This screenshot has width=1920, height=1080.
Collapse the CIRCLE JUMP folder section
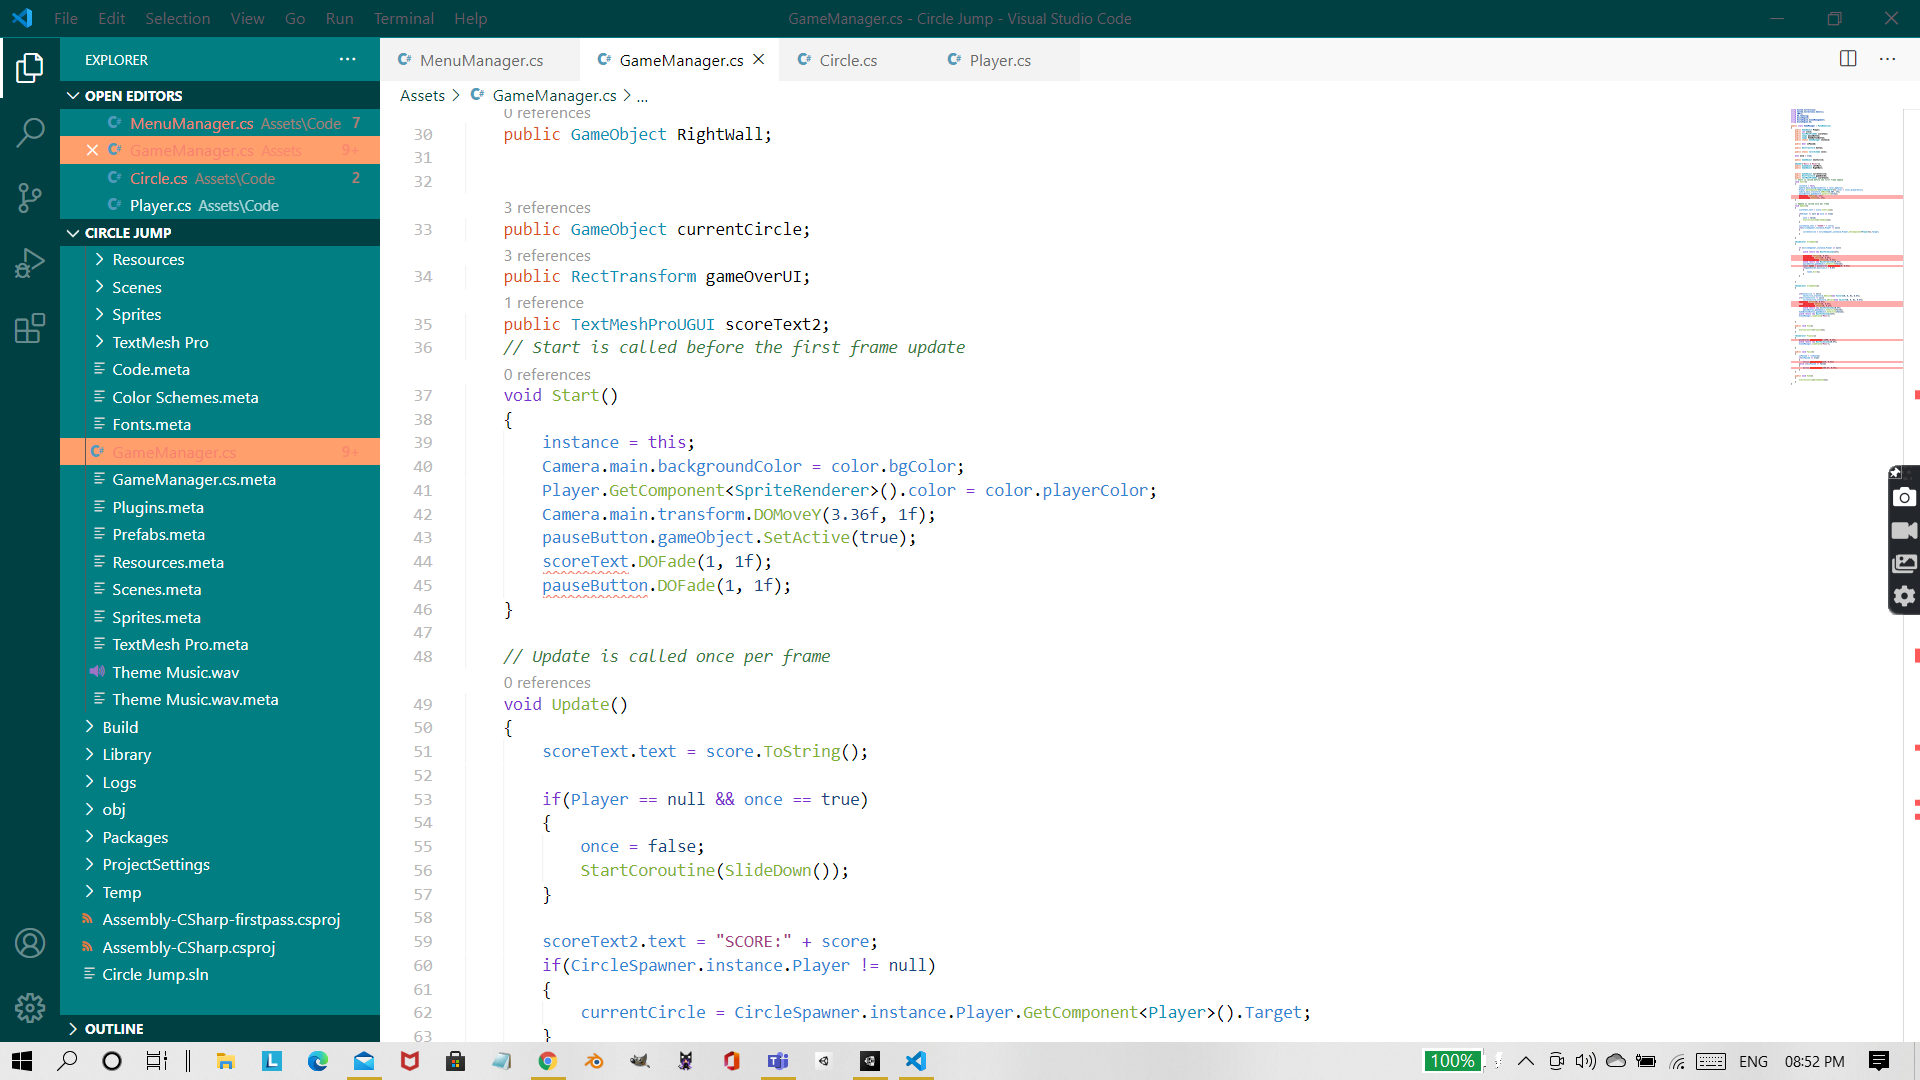[220, 232]
